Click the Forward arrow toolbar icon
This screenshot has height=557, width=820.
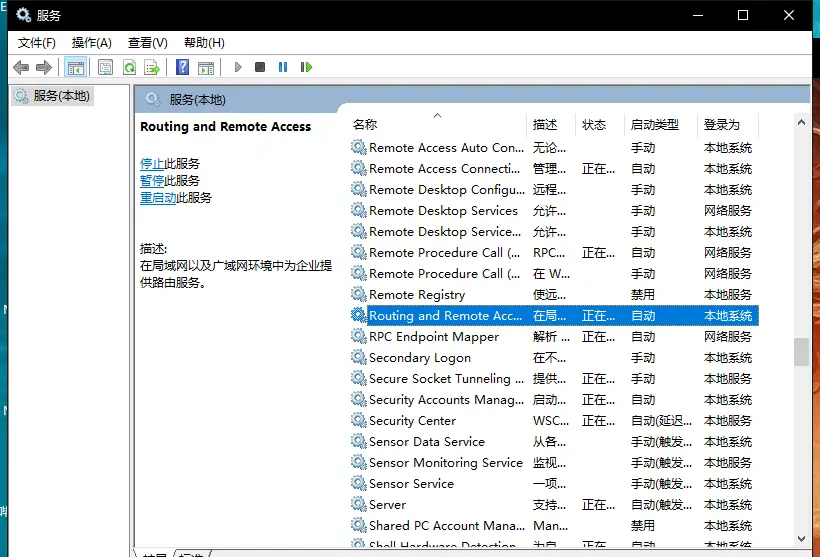coord(44,67)
